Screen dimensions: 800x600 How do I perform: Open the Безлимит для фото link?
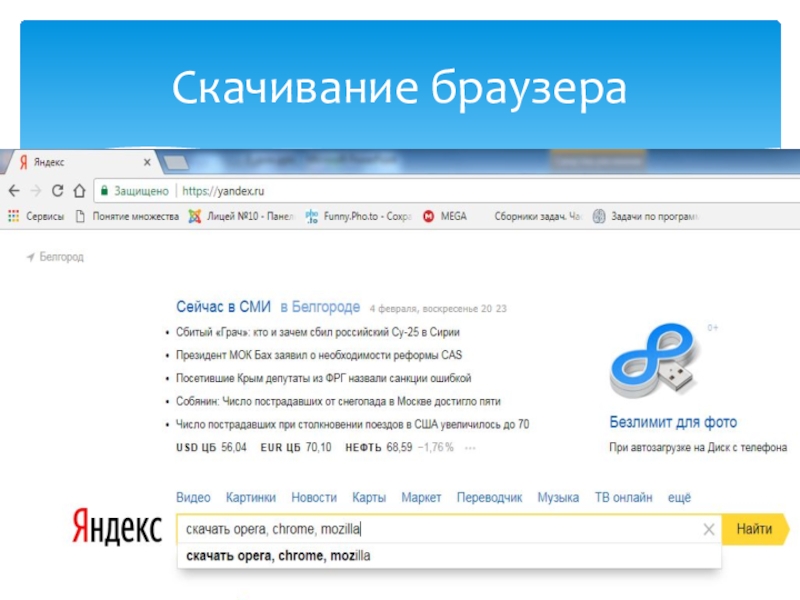[673, 422]
